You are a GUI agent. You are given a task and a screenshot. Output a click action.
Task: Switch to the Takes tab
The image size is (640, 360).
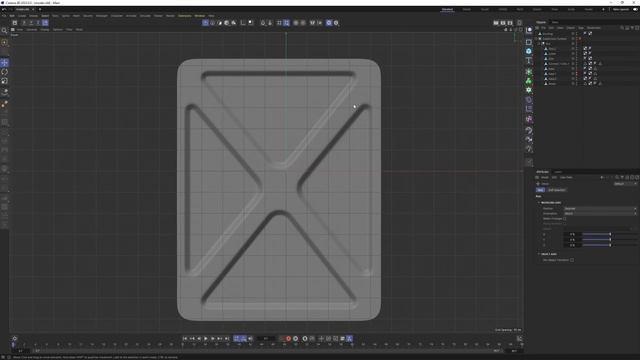(x=555, y=22)
